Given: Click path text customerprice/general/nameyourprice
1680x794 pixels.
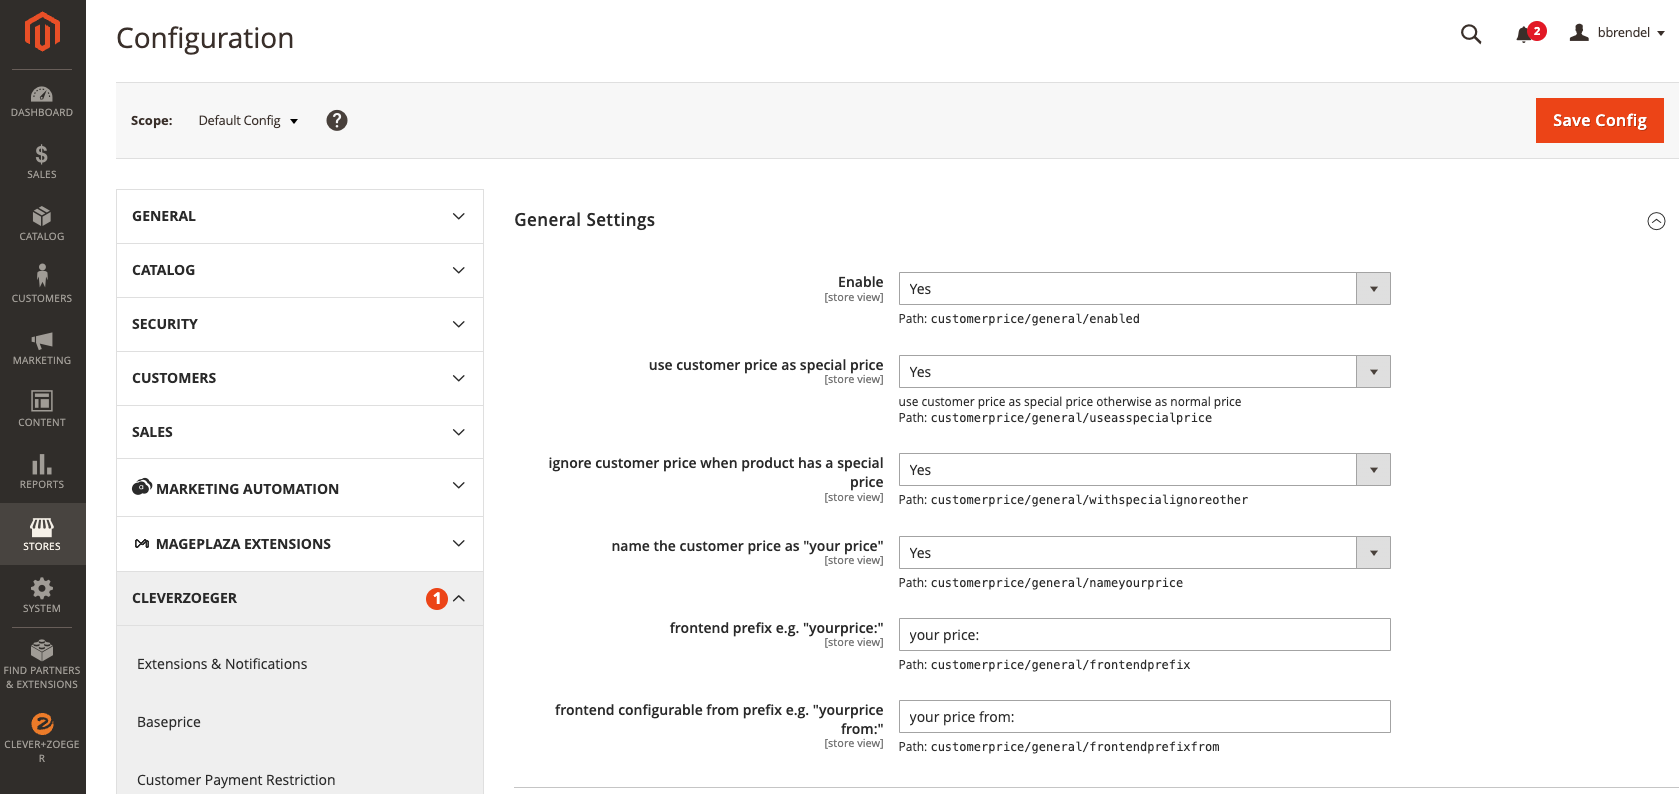Looking at the screenshot, I should pyautogui.click(x=1057, y=583).
